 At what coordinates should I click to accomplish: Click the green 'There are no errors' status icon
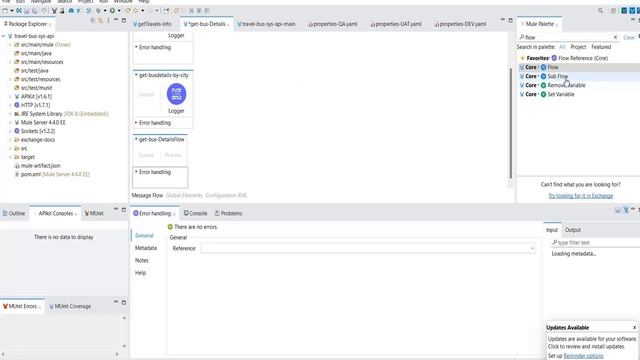(x=170, y=227)
